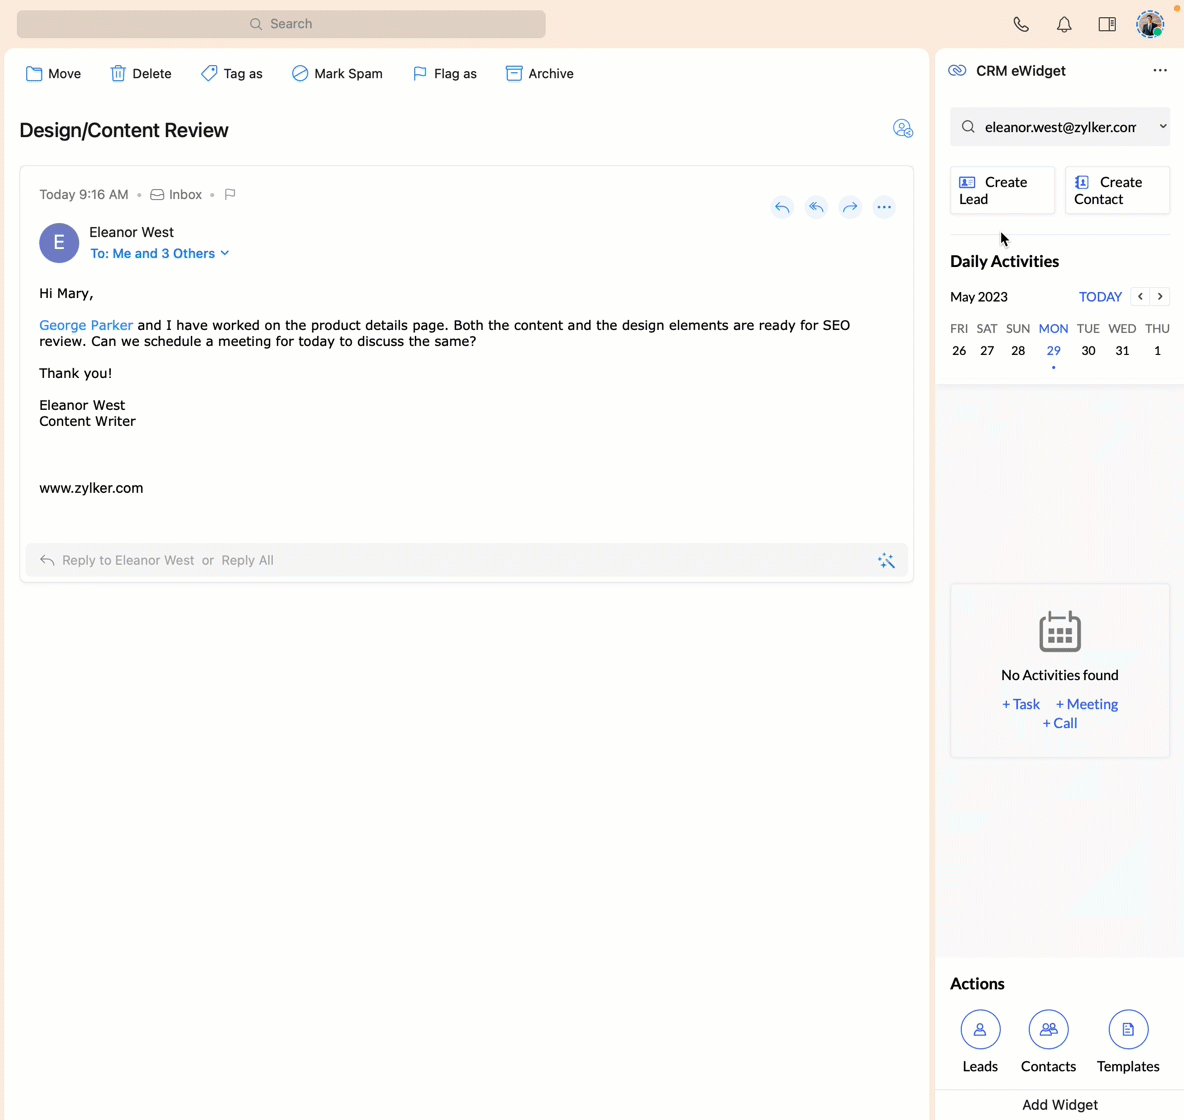The image size is (1184, 1120).
Task: Toggle the side panel layout icon
Action: click(1107, 24)
